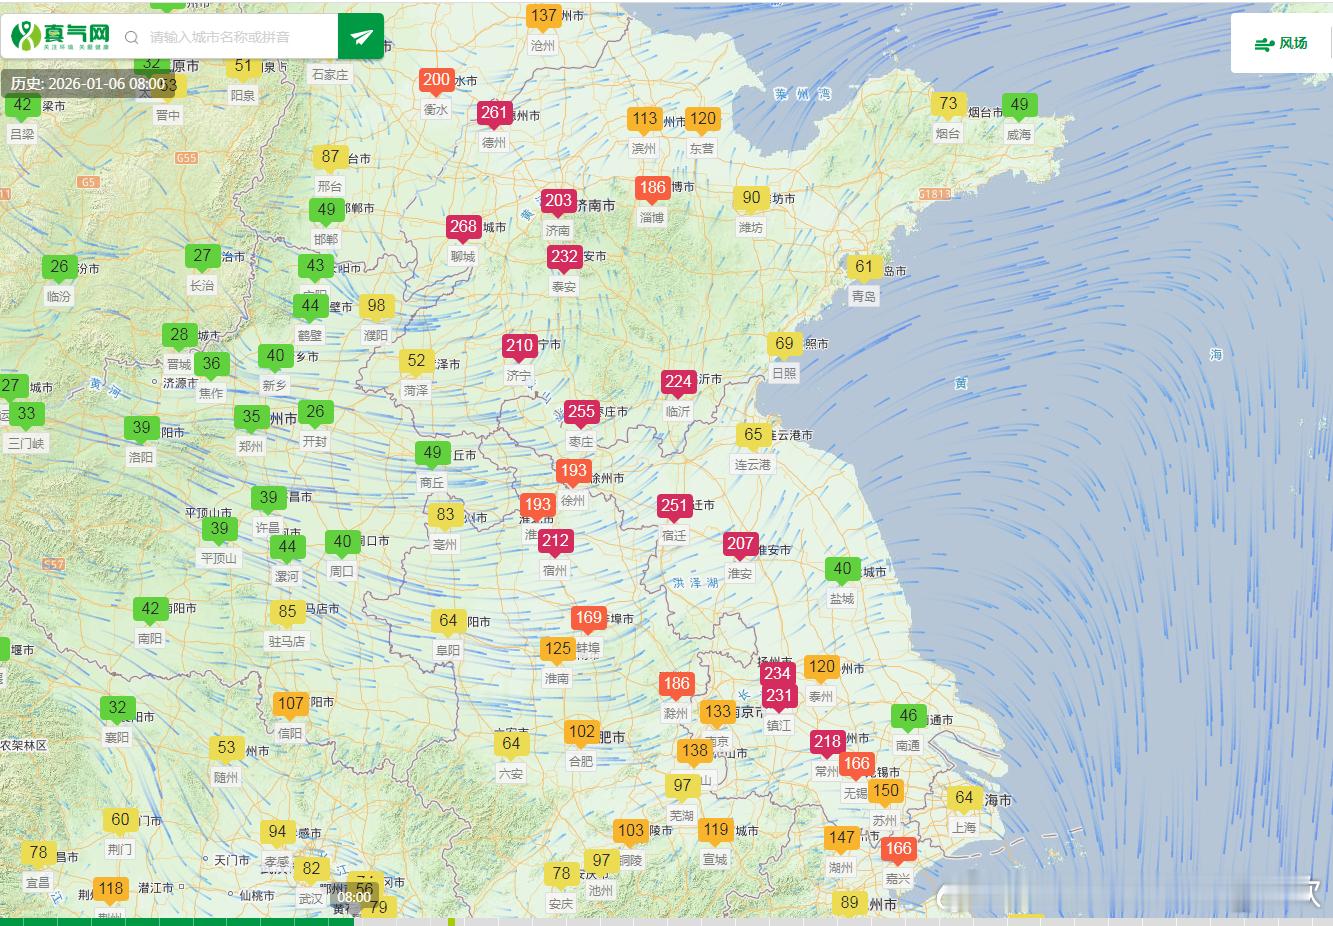
Task: Click the magnifier icon in search box
Action: click(x=132, y=37)
